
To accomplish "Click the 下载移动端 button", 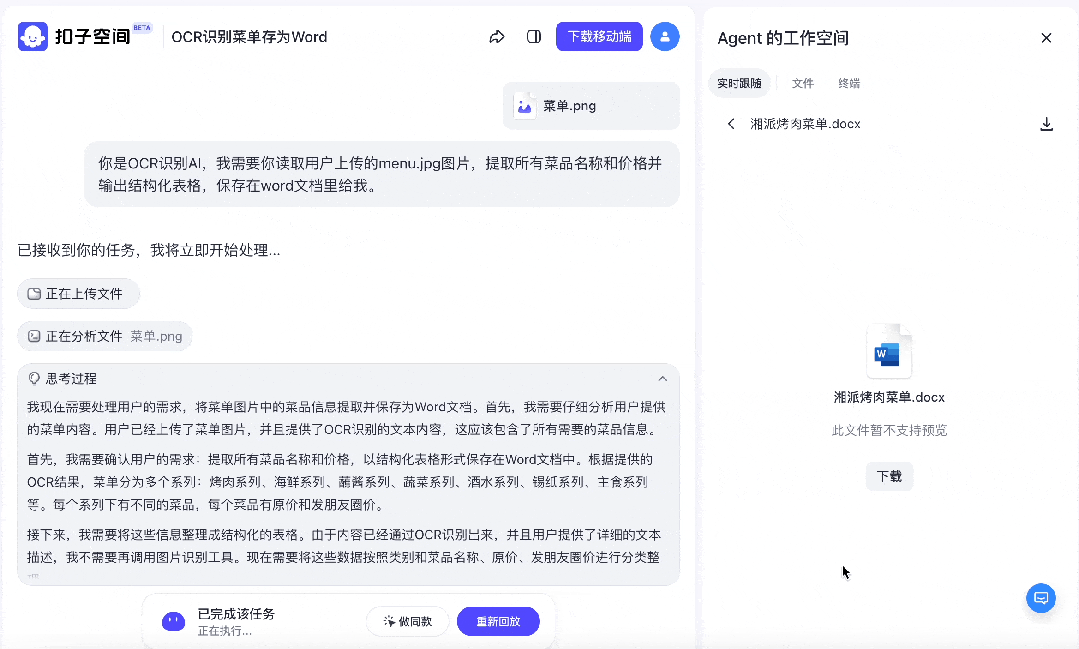I will [599, 36].
